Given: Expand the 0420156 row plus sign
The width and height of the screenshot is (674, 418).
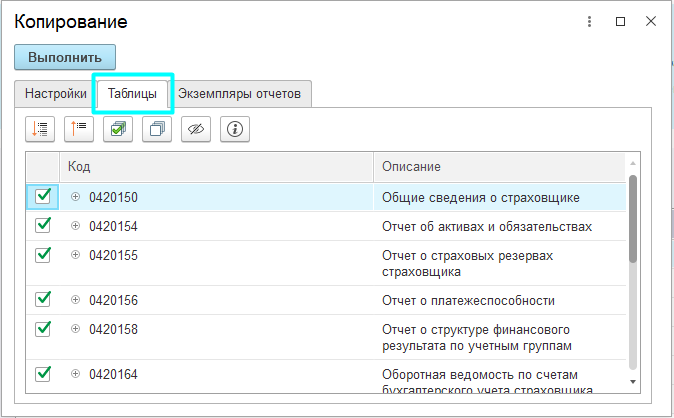Looking at the screenshot, I should click(x=75, y=300).
